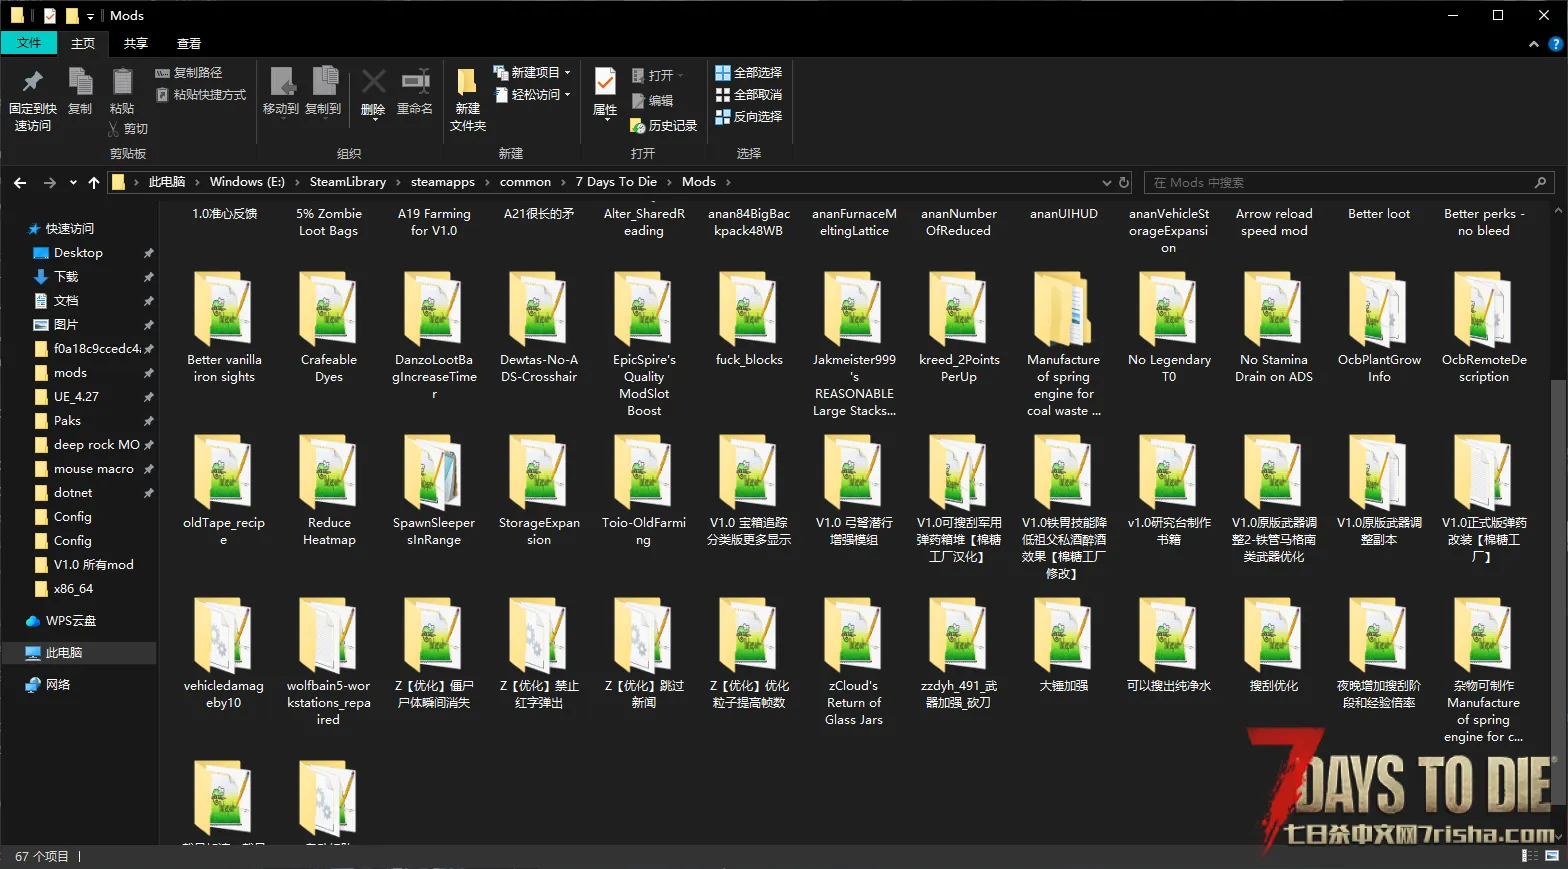The width and height of the screenshot is (1568, 869).
Task: Open the Open (打开) dropdown in ribbon
Action: tap(658, 76)
